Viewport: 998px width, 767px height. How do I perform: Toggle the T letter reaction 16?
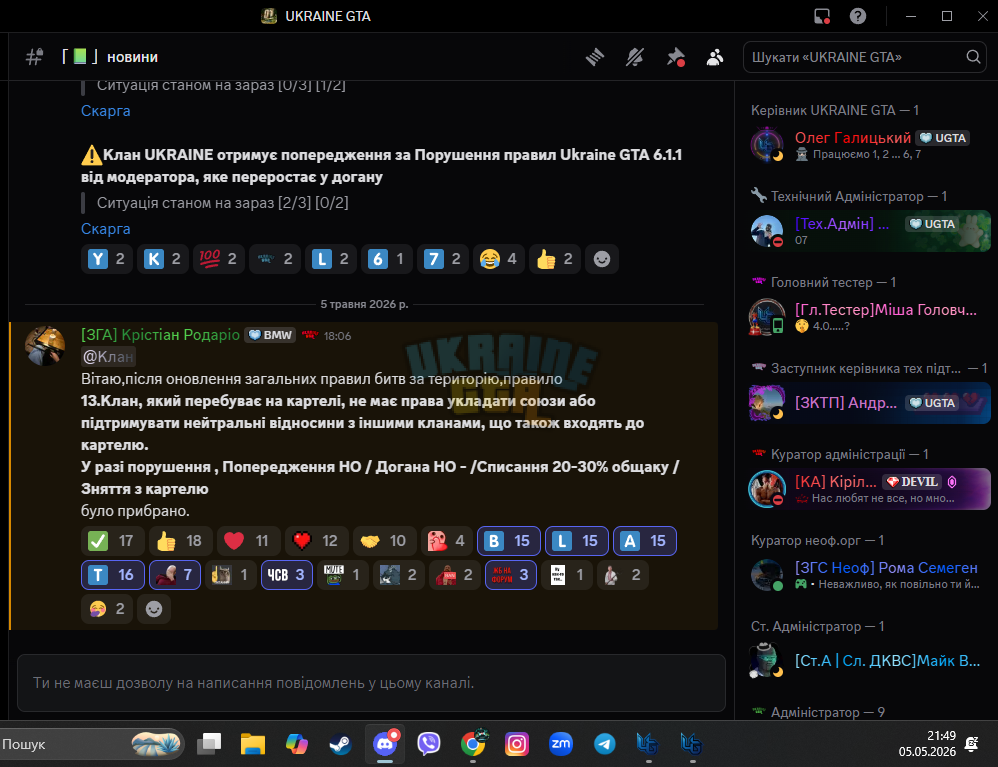tap(113, 575)
